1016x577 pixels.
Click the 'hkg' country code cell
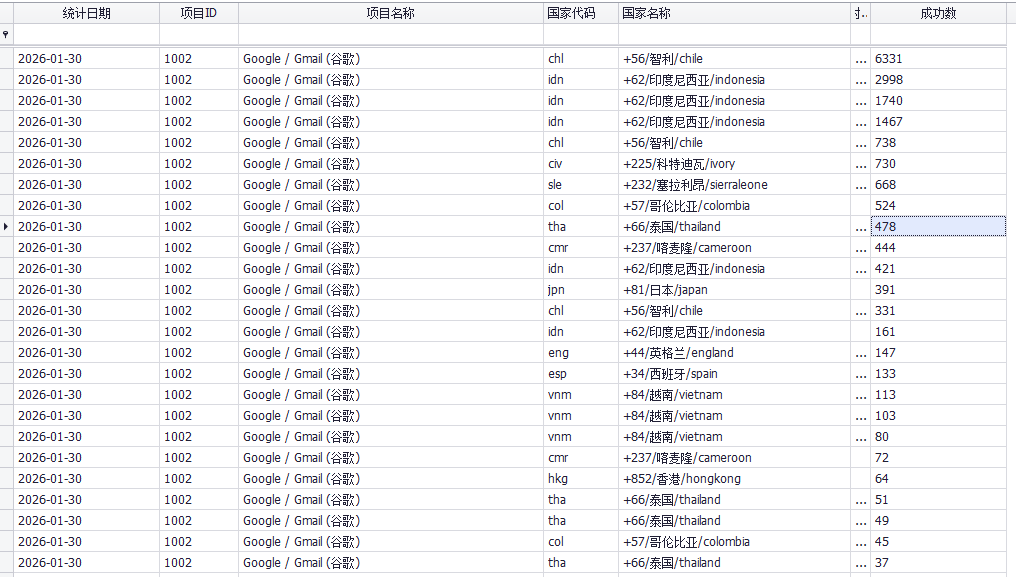[x=581, y=478]
